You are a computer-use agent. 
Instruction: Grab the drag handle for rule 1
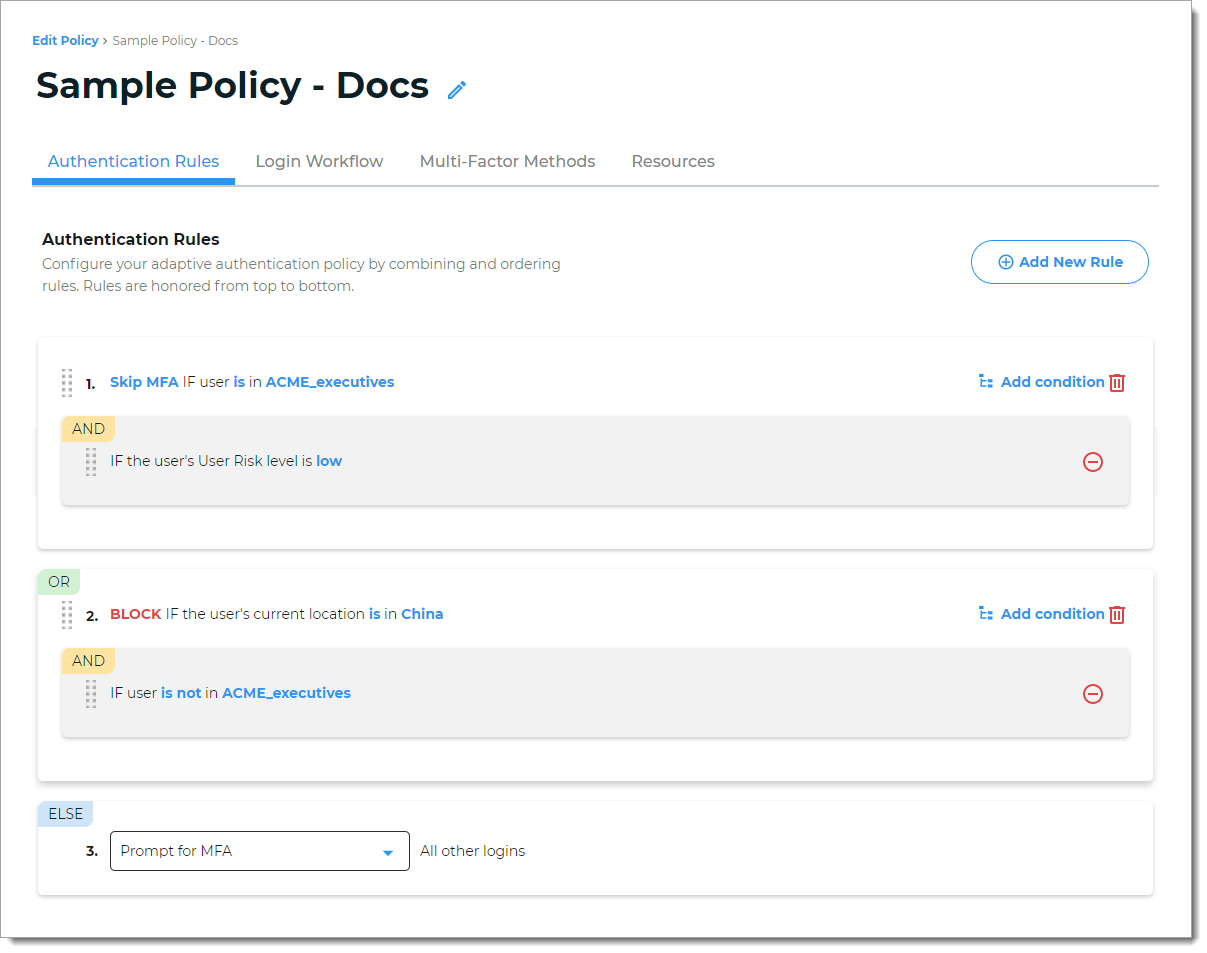(67, 383)
